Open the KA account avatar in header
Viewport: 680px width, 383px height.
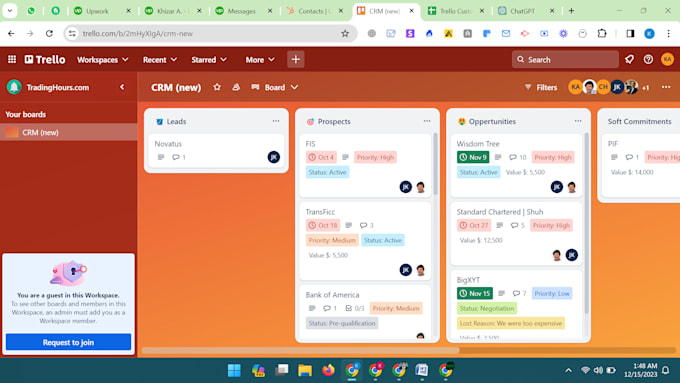667,59
